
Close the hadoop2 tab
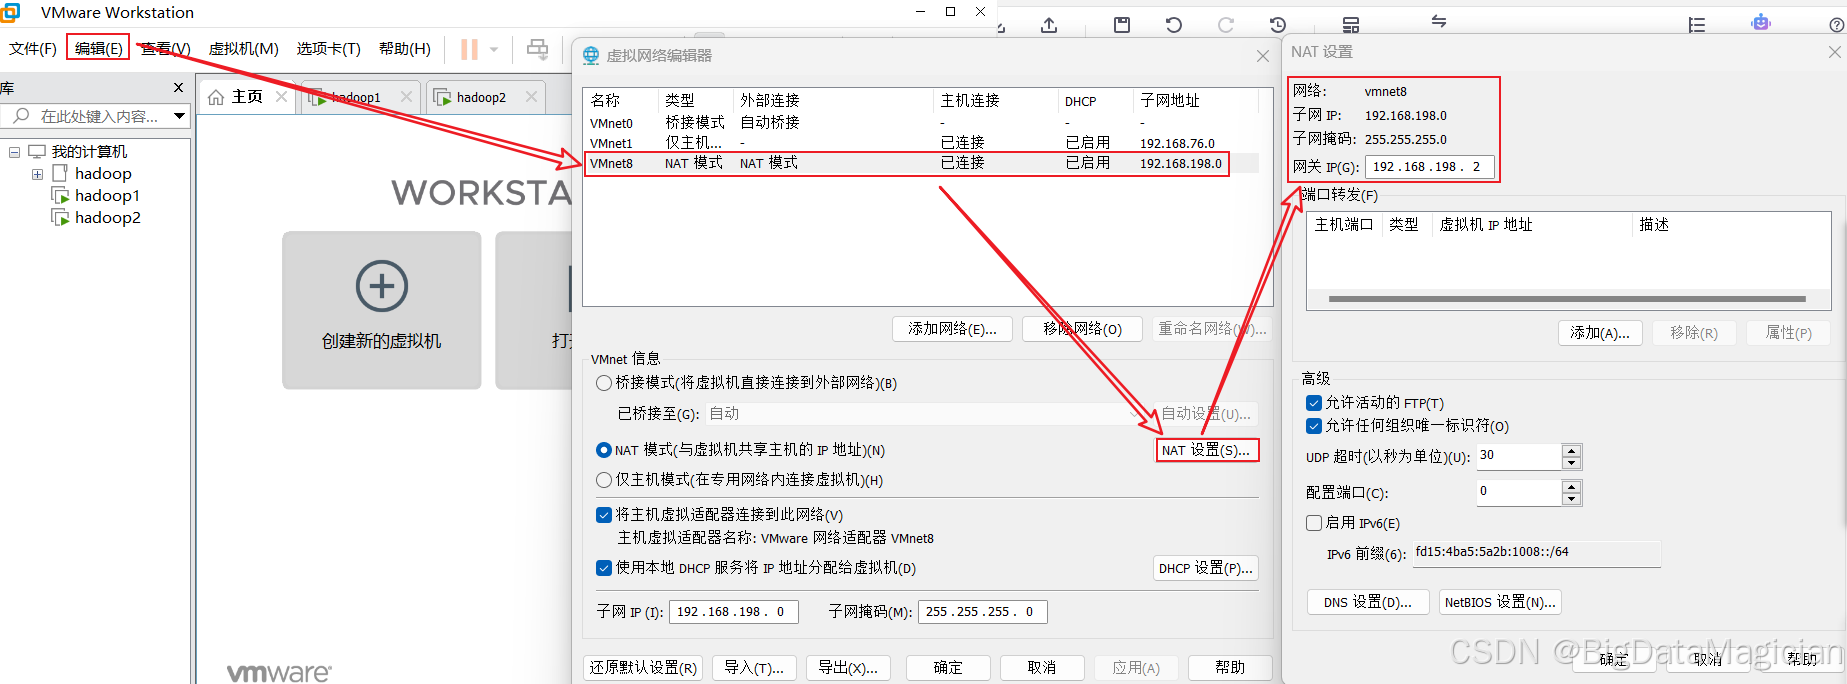(x=531, y=97)
